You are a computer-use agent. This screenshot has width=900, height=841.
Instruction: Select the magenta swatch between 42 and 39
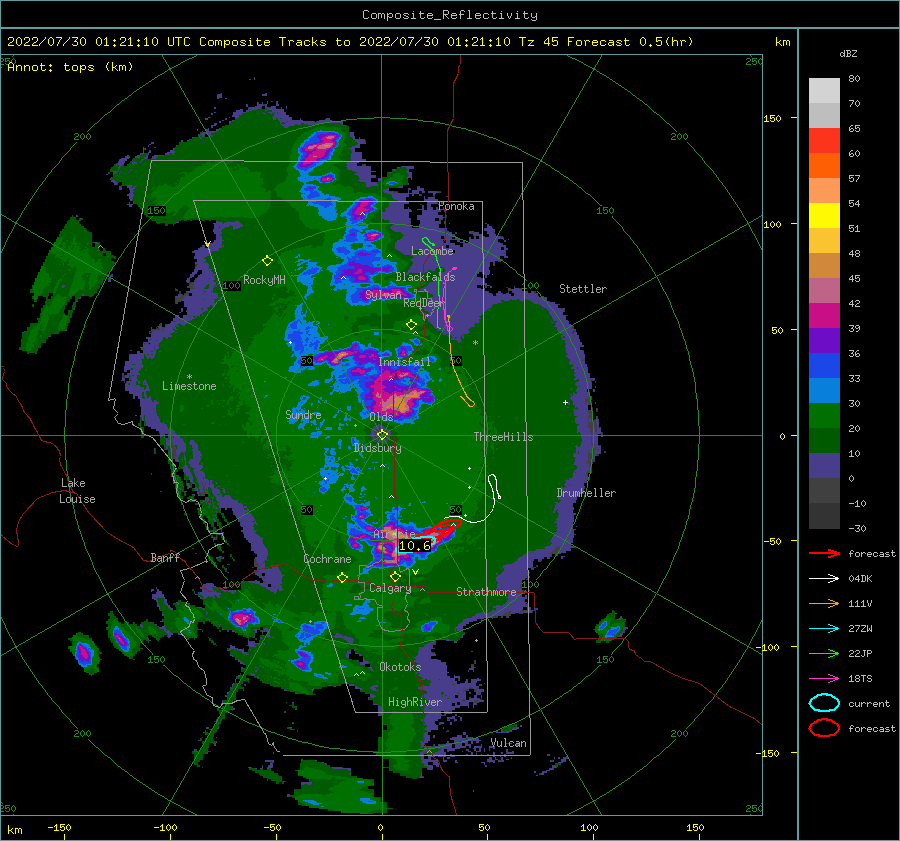(824, 316)
